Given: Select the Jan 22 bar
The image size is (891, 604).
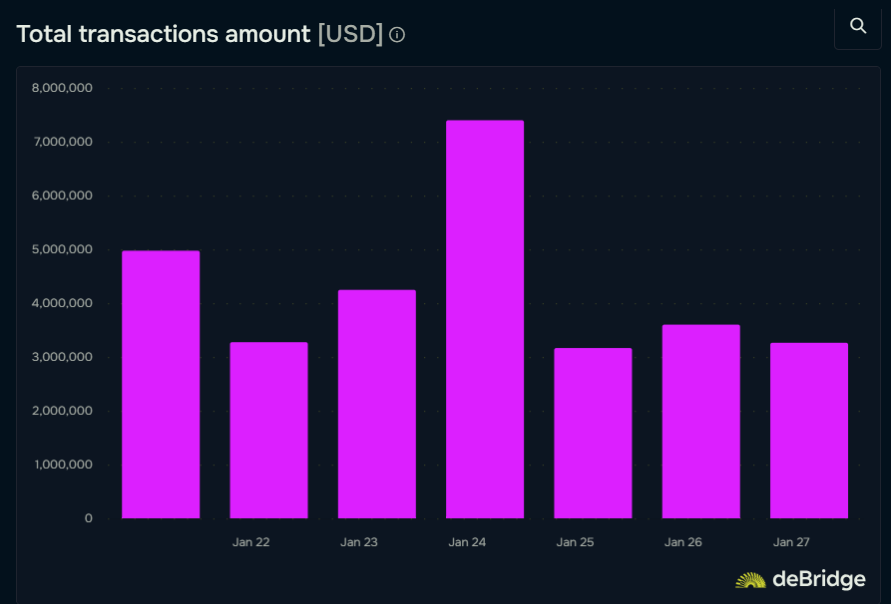Looking at the screenshot, I should pyautogui.click(x=267, y=430).
